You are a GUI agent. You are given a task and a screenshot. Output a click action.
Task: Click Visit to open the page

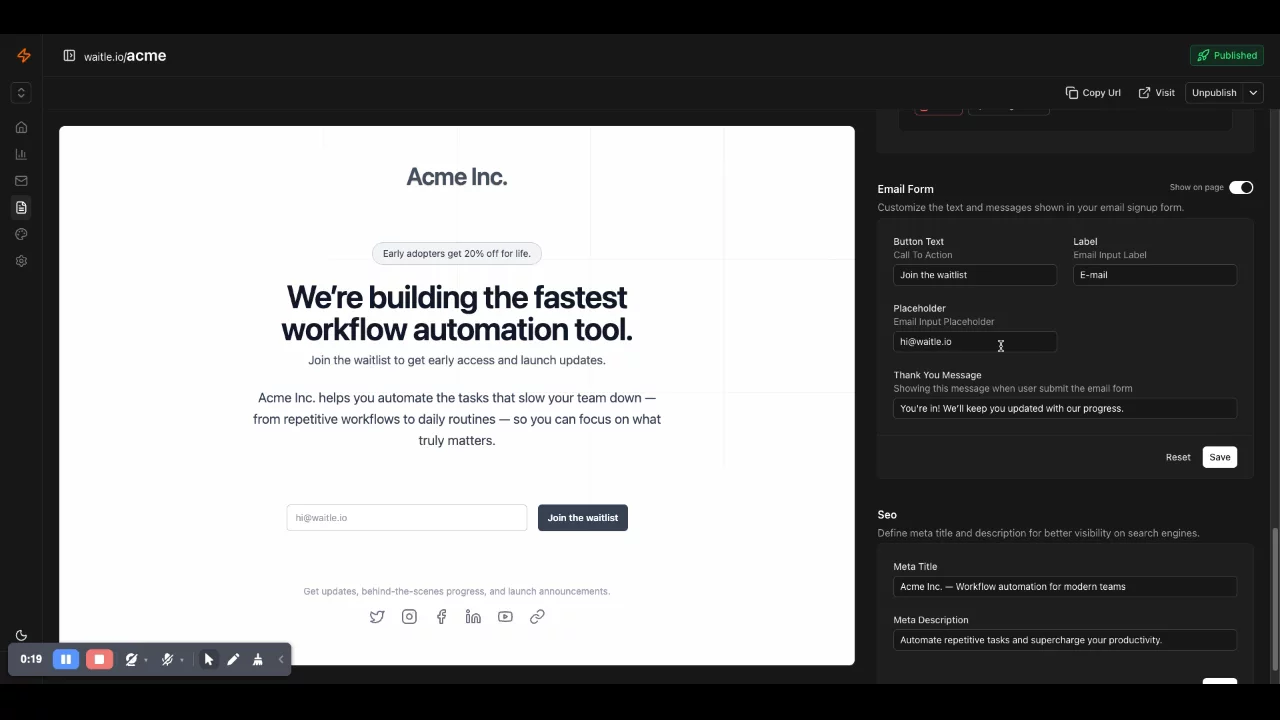click(x=1157, y=93)
